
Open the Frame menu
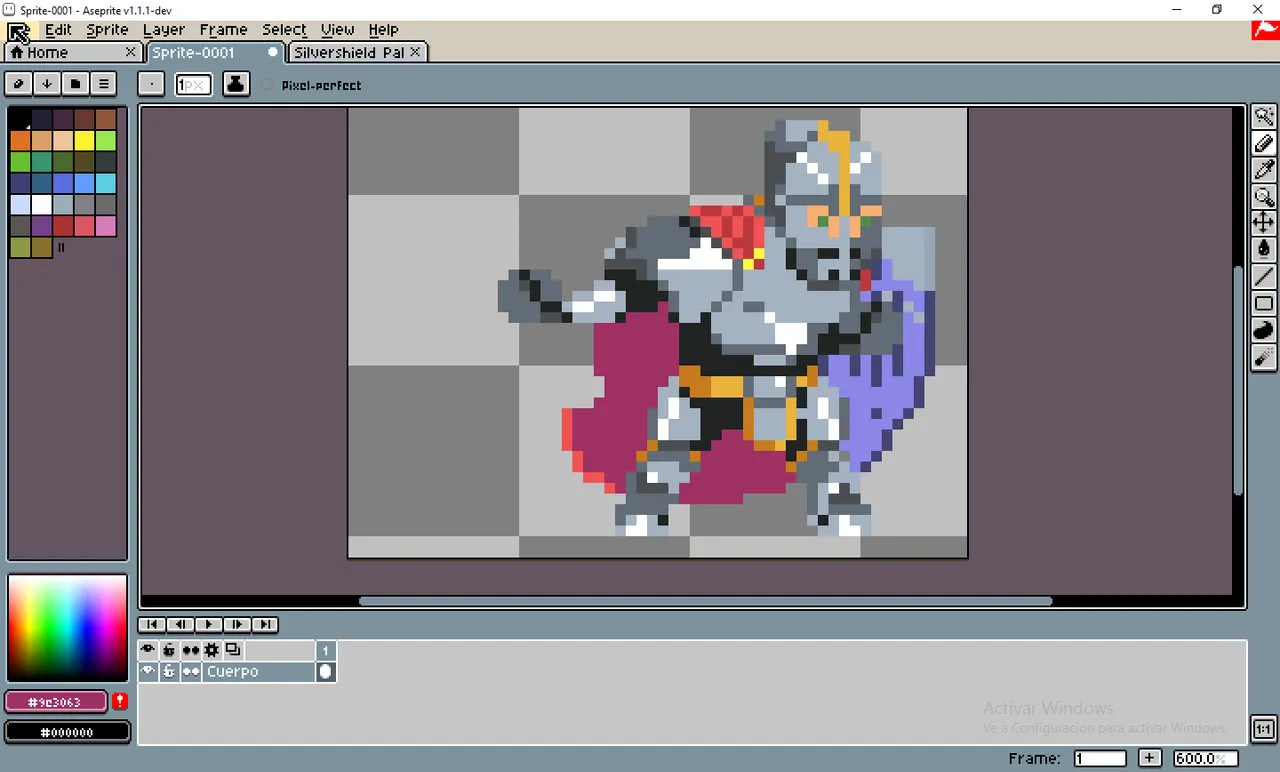pos(223,30)
